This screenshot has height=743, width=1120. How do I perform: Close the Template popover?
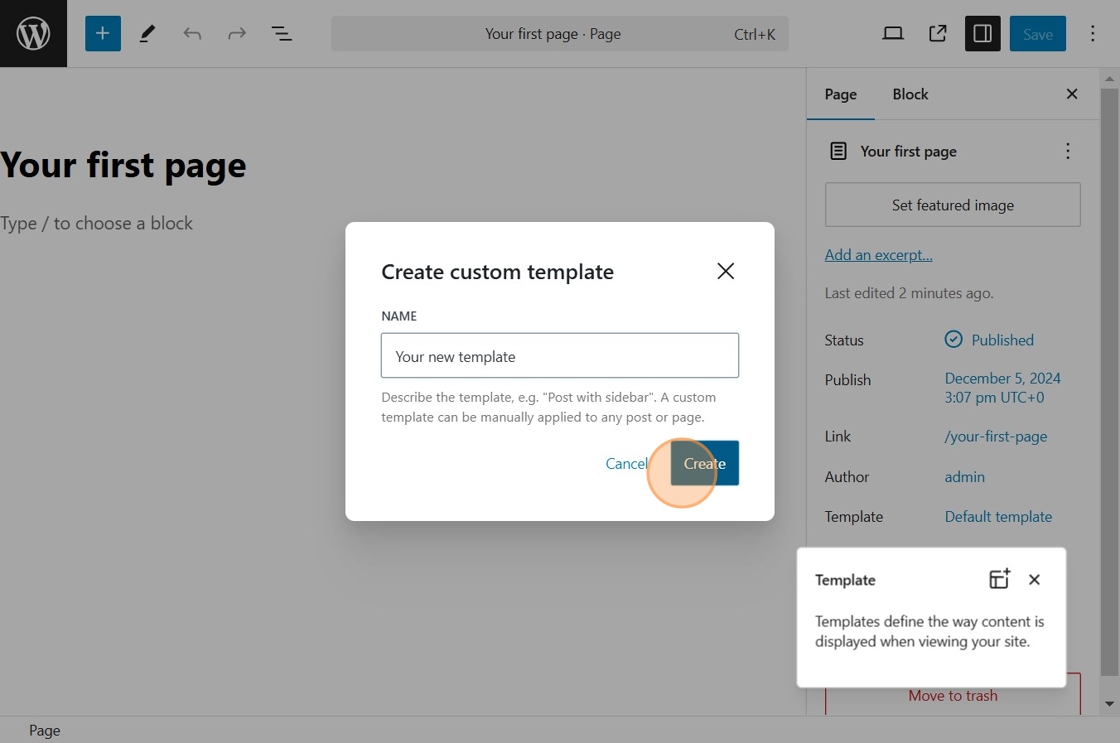click(1034, 579)
